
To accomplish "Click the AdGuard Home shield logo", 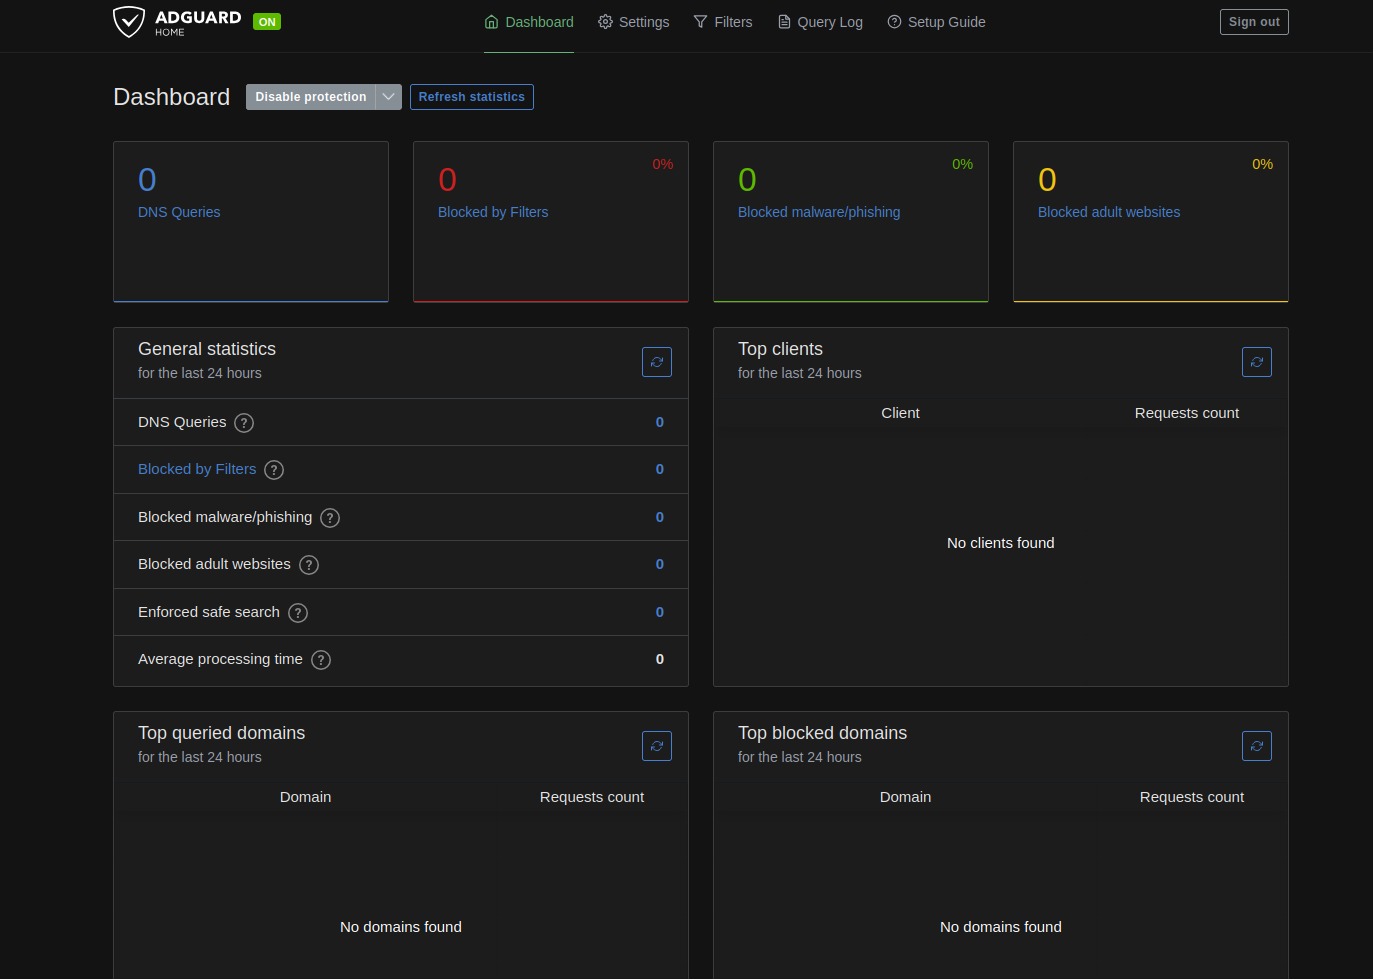I will pyautogui.click(x=129, y=21).
